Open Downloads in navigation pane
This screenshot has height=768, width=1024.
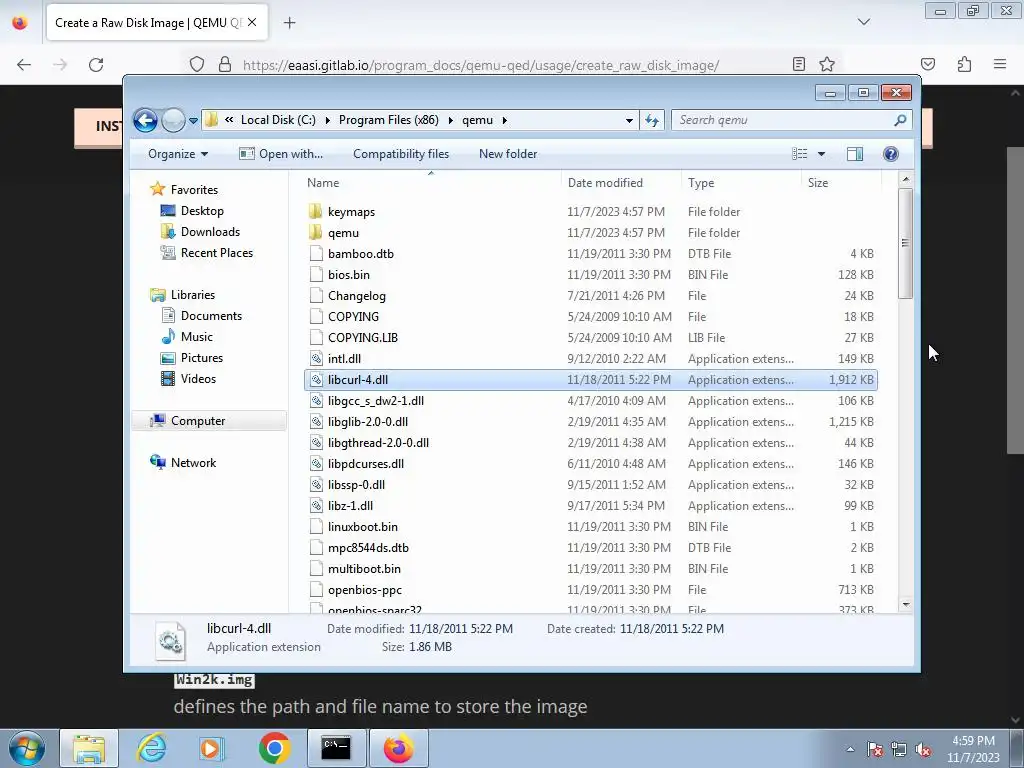[210, 232]
